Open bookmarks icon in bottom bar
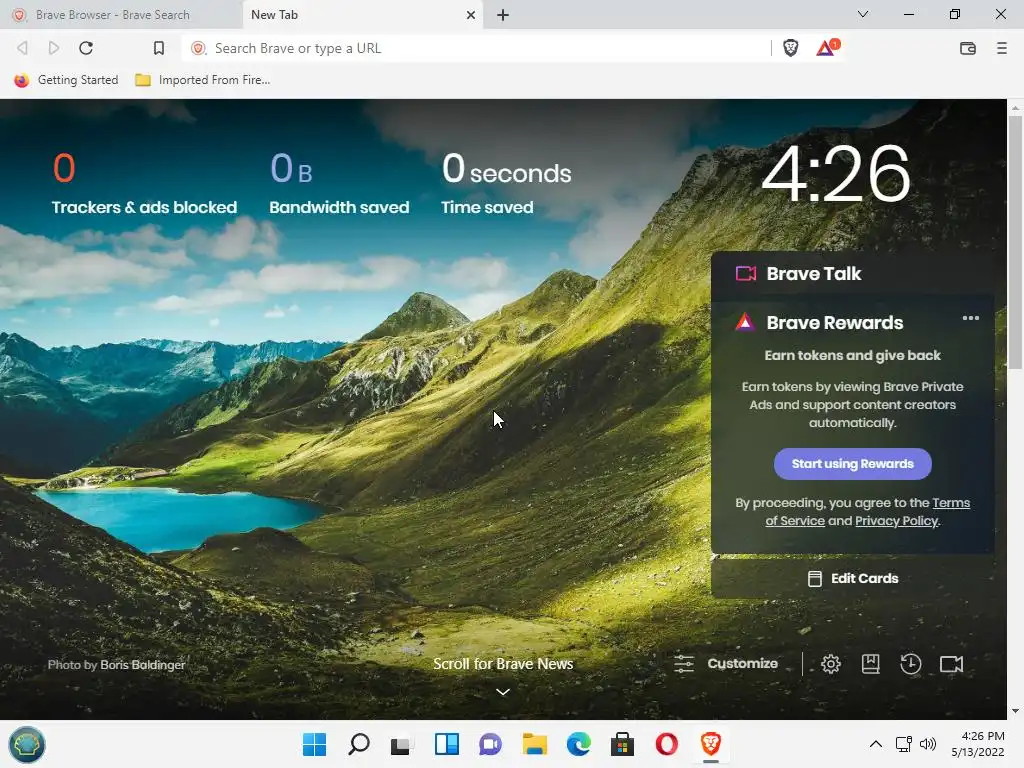The height and width of the screenshot is (768, 1024). pos(871,664)
